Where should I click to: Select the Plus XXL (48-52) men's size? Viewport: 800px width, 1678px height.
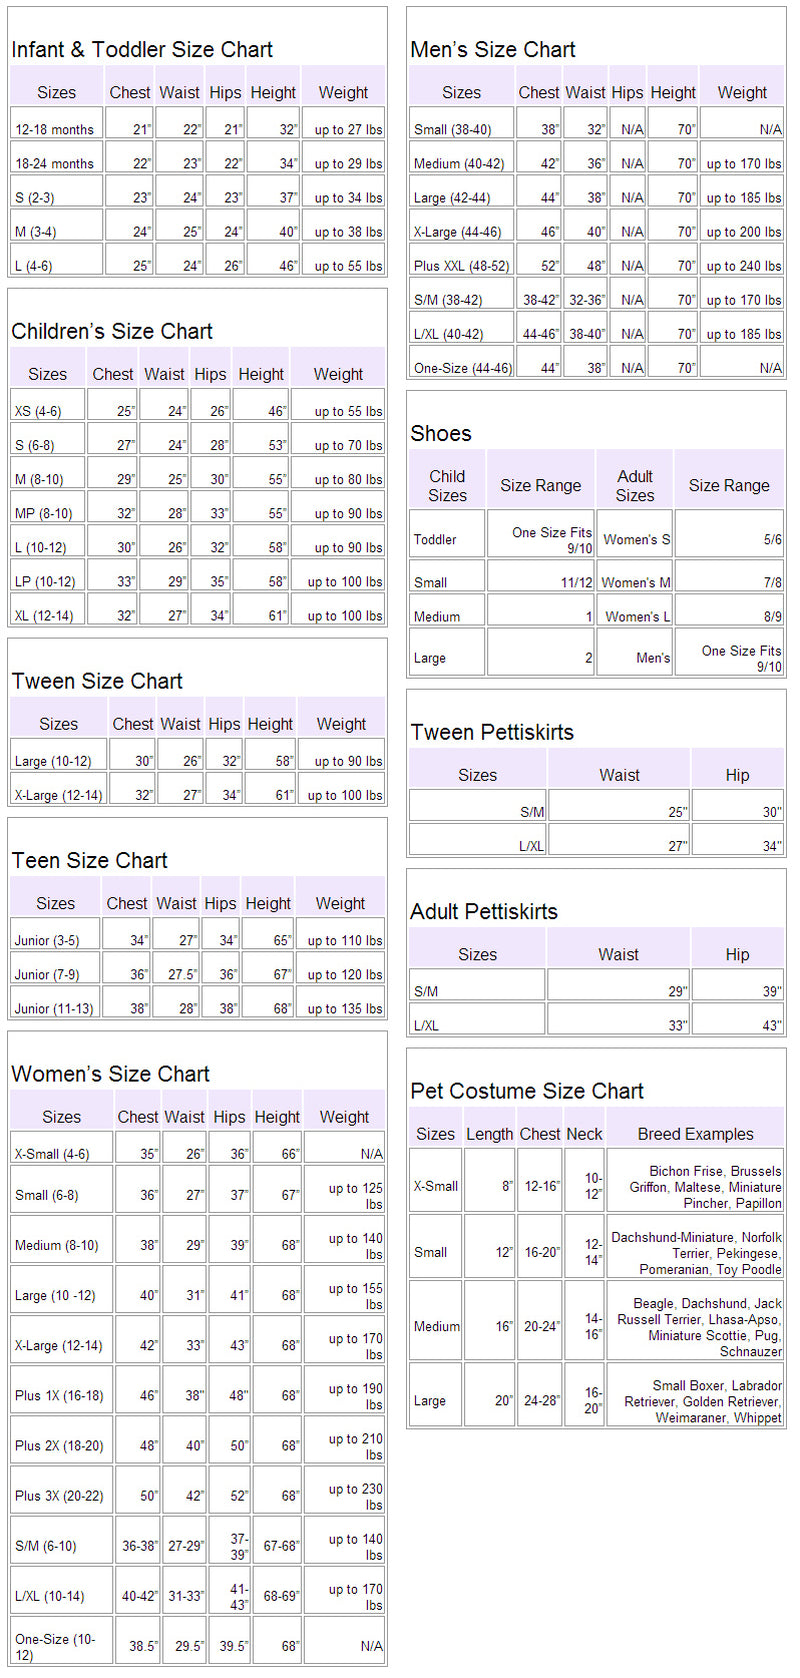click(x=461, y=265)
